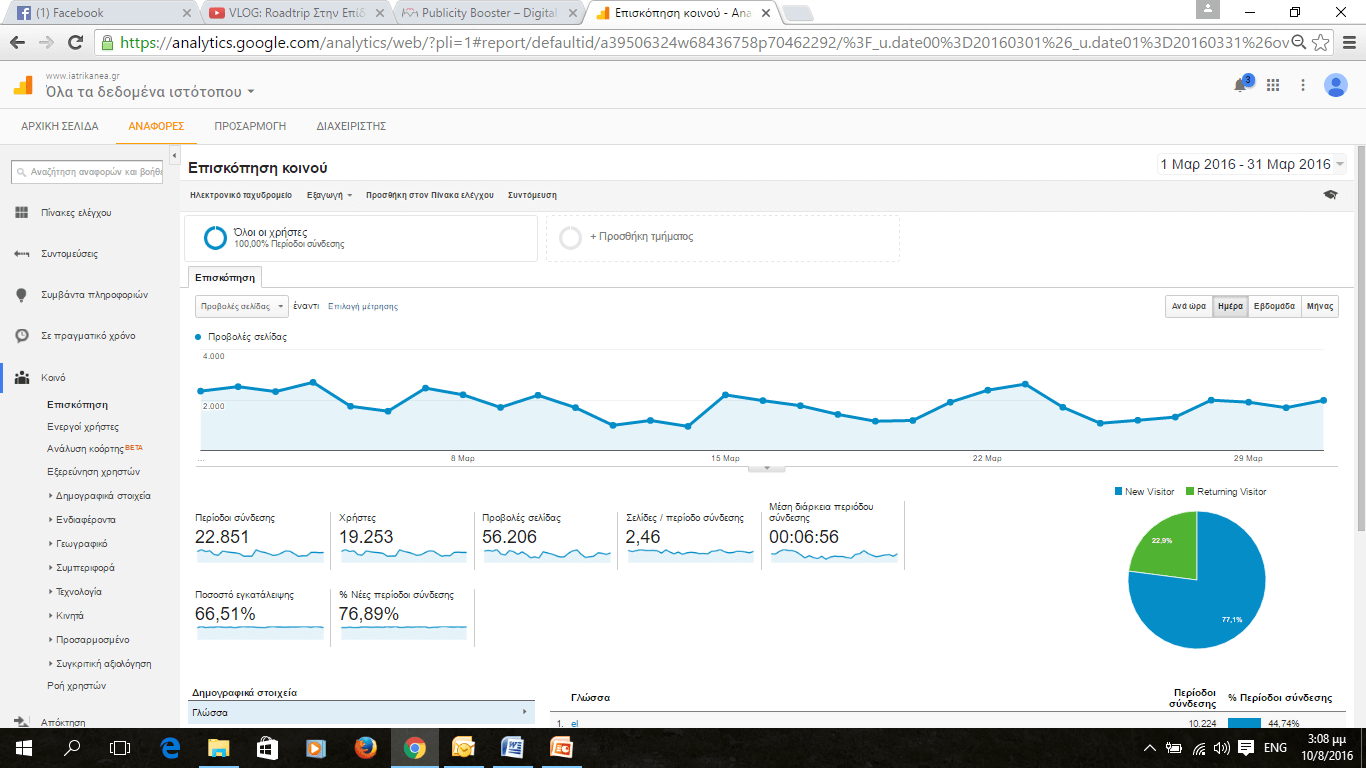The height and width of the screenshot is (768, 1366).
Task: Click the browser reload button
Action: pos(75,43)
